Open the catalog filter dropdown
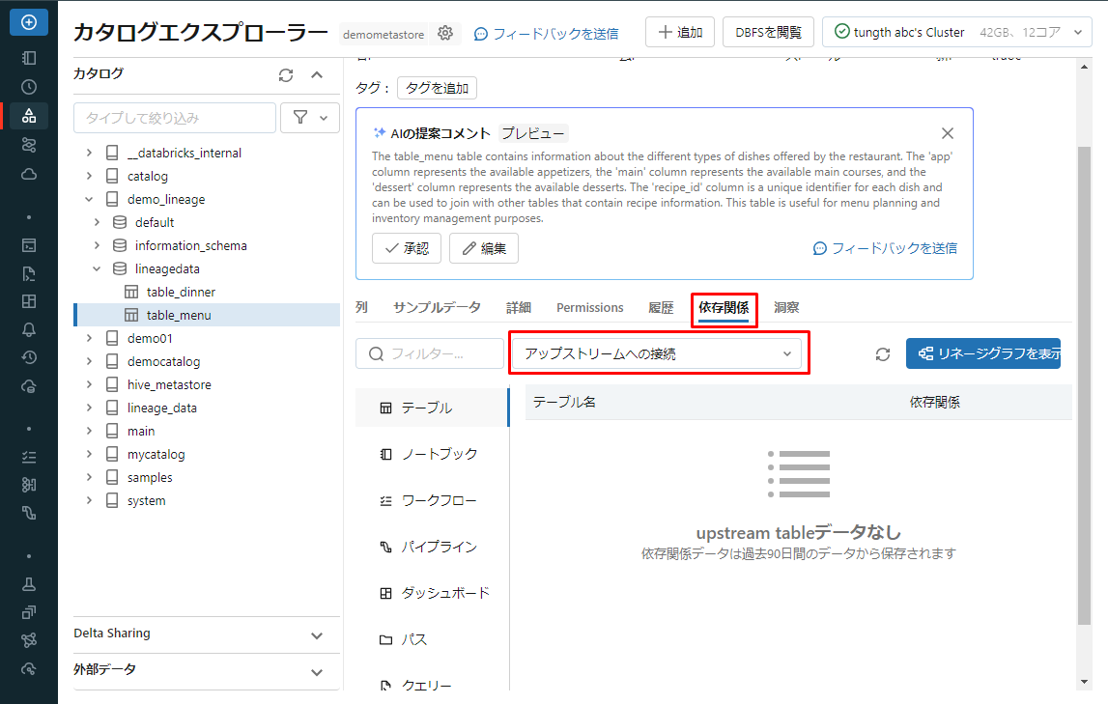 point(310,118)
